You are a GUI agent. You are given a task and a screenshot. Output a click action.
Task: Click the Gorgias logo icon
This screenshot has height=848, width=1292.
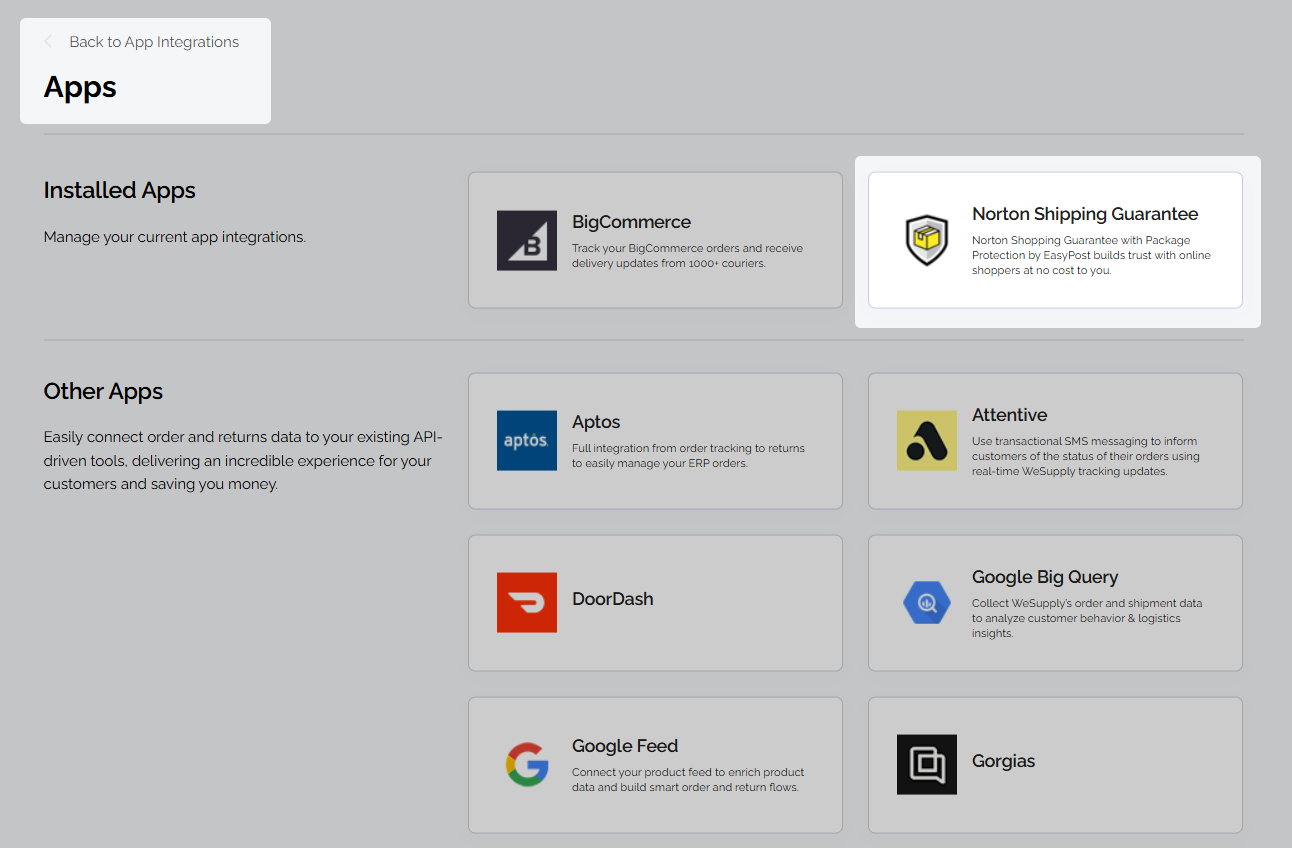[x=927, y=764]
